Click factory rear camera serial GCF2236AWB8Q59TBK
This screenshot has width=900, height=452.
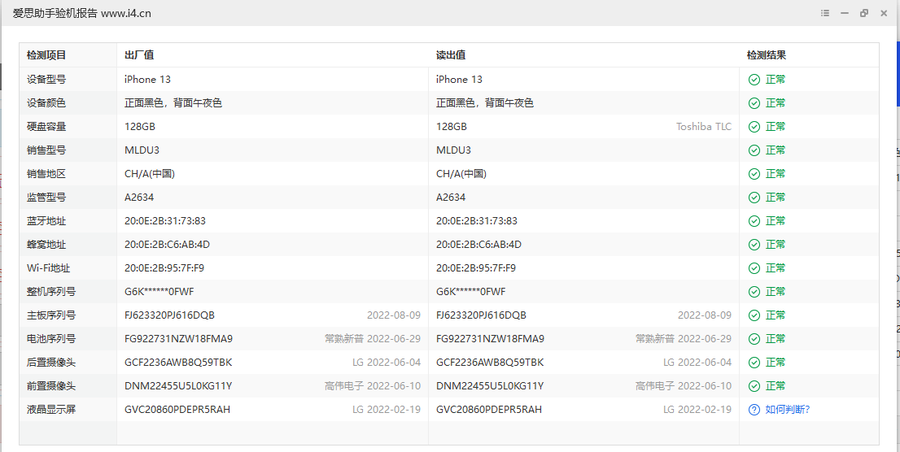pos(178,362)
